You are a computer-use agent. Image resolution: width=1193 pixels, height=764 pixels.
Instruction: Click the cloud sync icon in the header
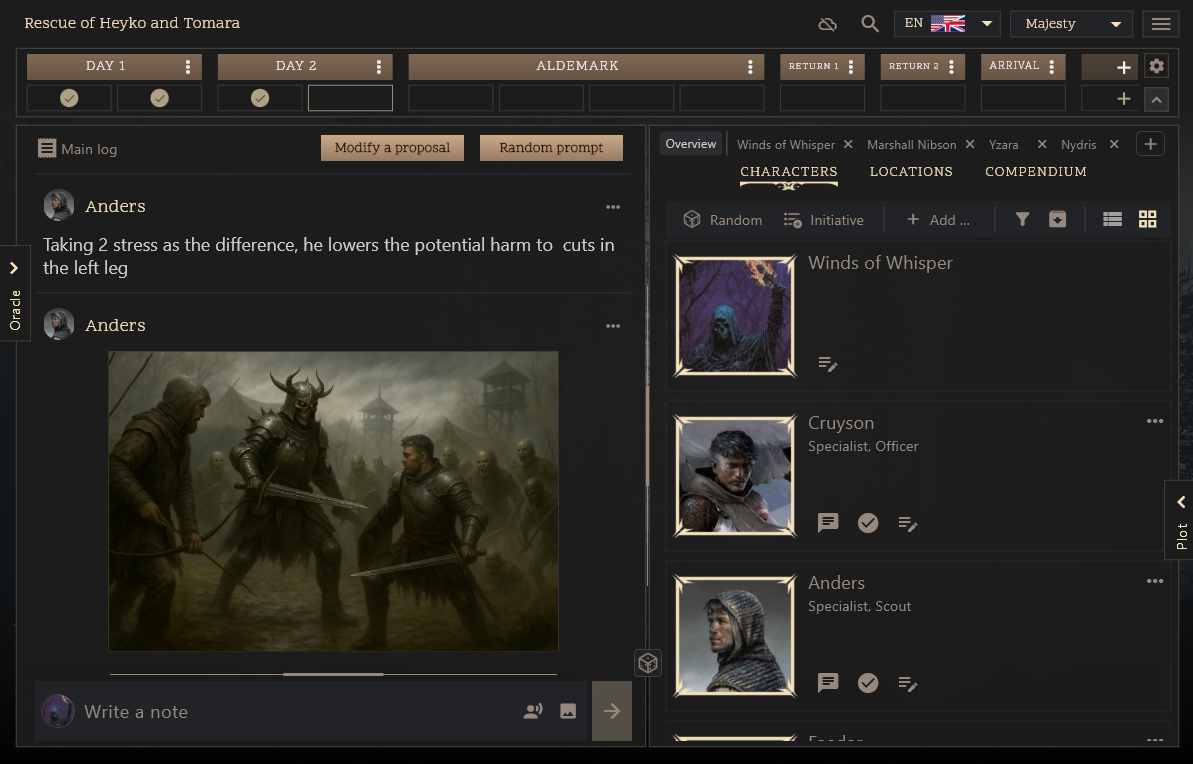click(828, 23)
